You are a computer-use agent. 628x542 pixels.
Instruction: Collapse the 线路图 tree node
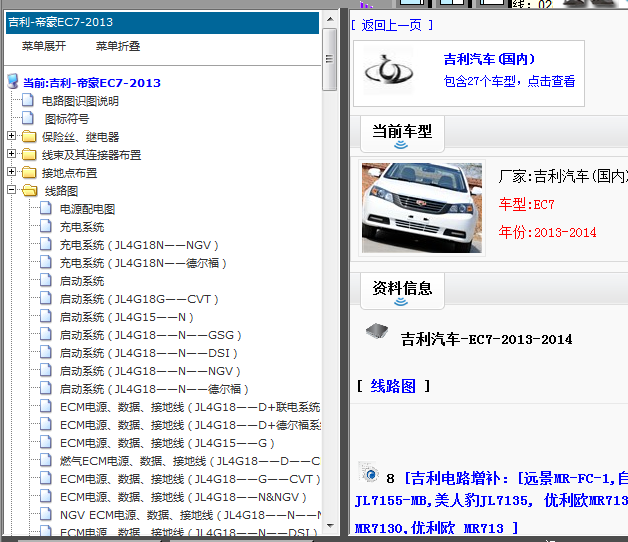(x=12, y=191)
